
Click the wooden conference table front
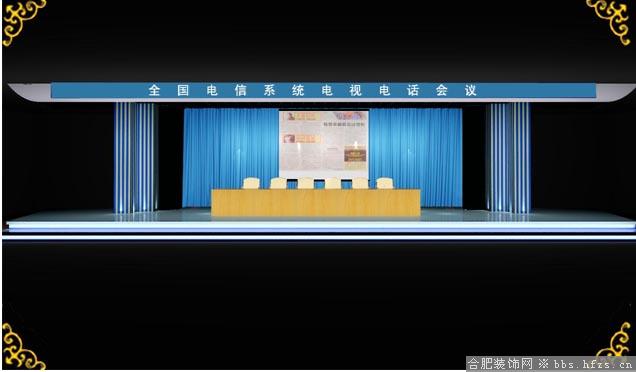(316, 202)
